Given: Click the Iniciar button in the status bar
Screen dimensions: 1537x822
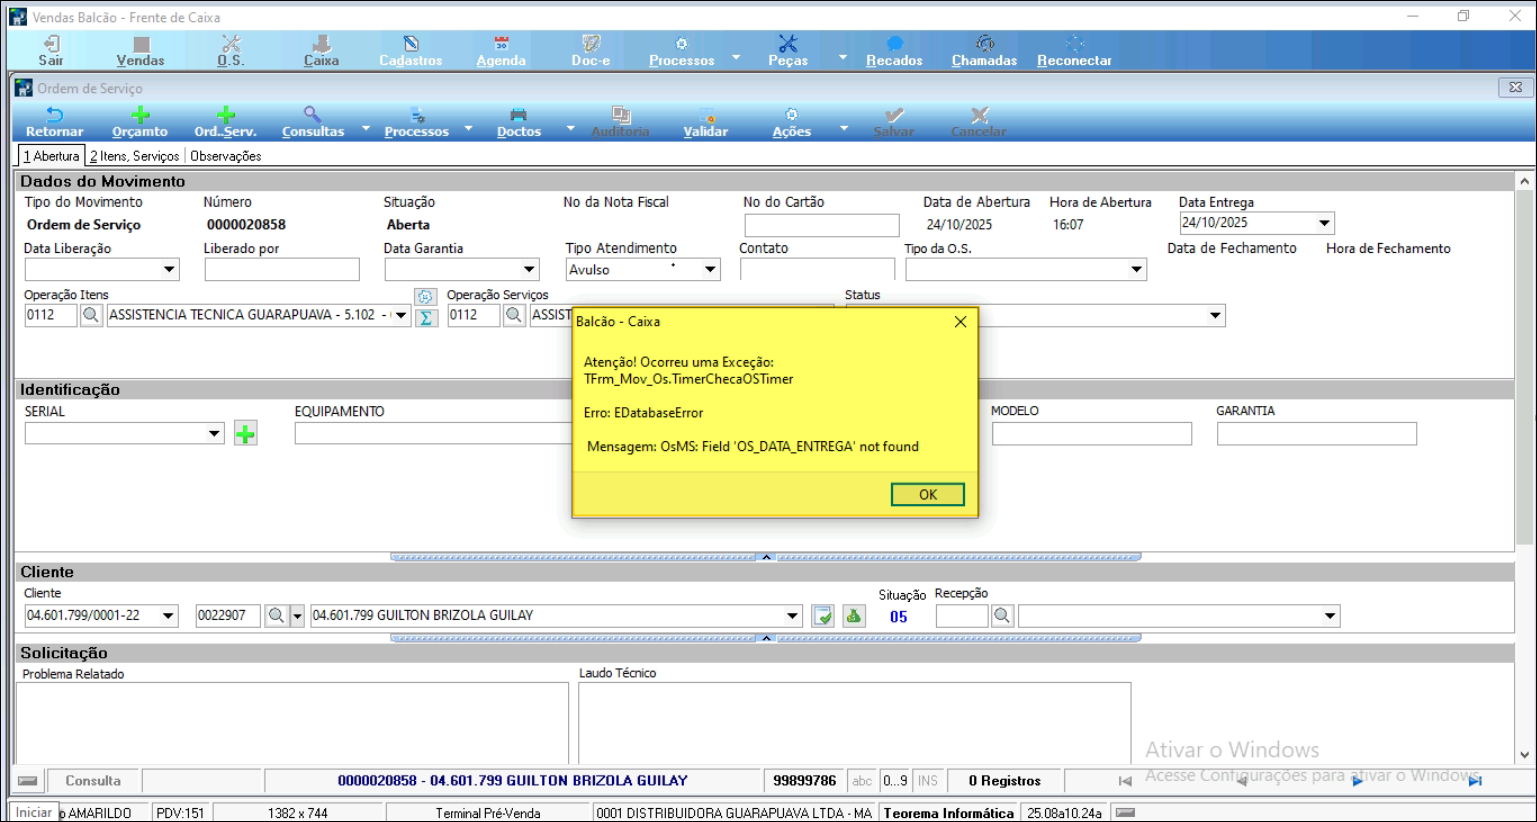Looking at the screenshot, I should 33,812.
